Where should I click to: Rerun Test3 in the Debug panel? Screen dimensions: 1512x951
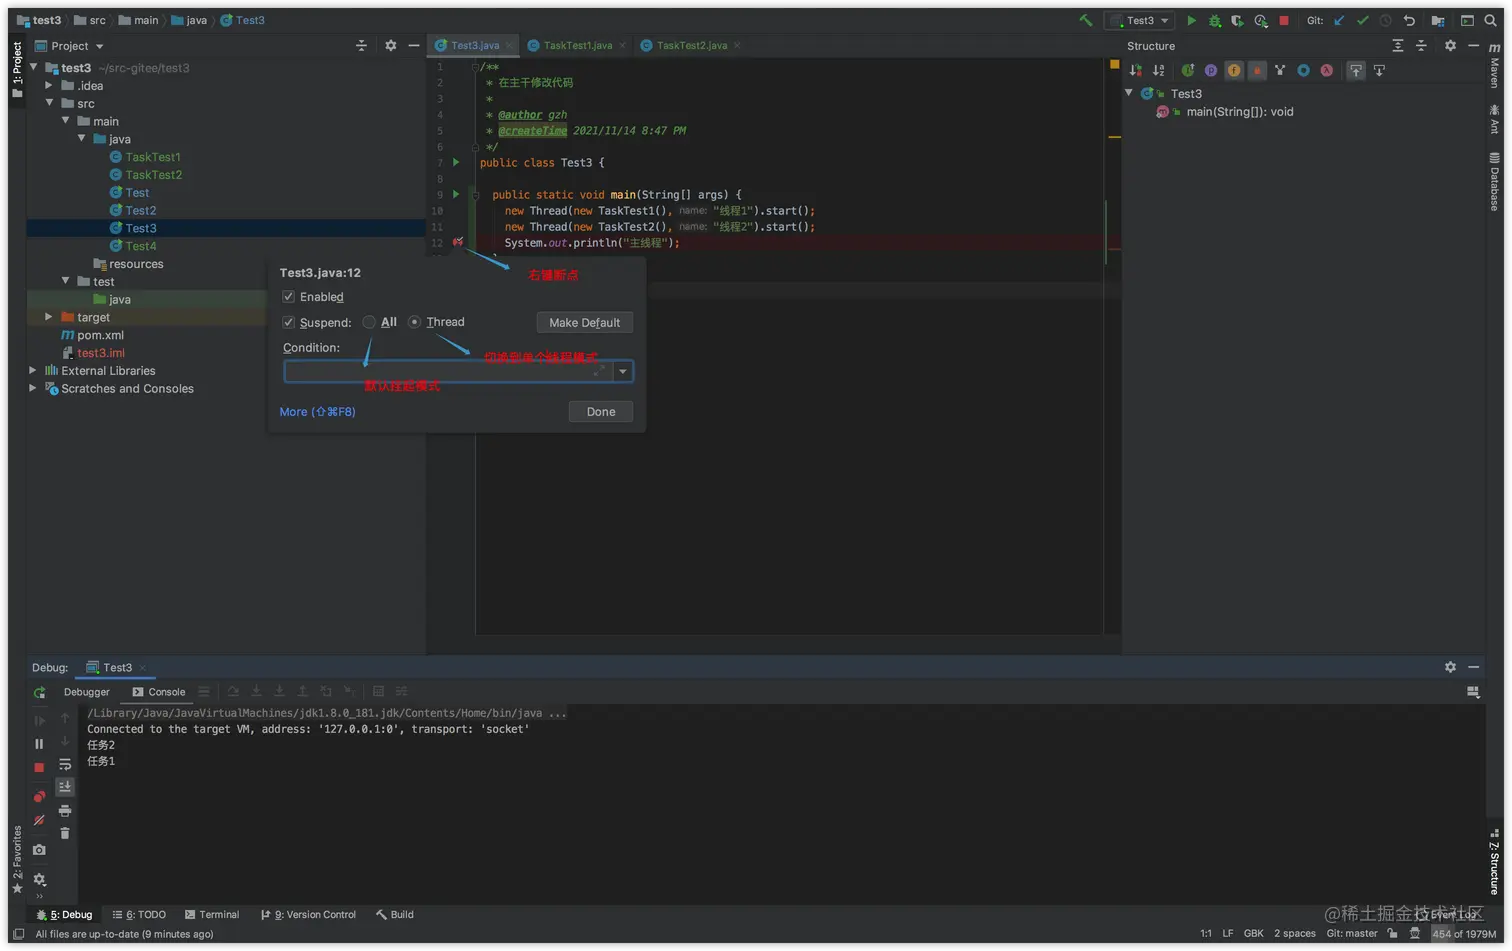(39, 692)
